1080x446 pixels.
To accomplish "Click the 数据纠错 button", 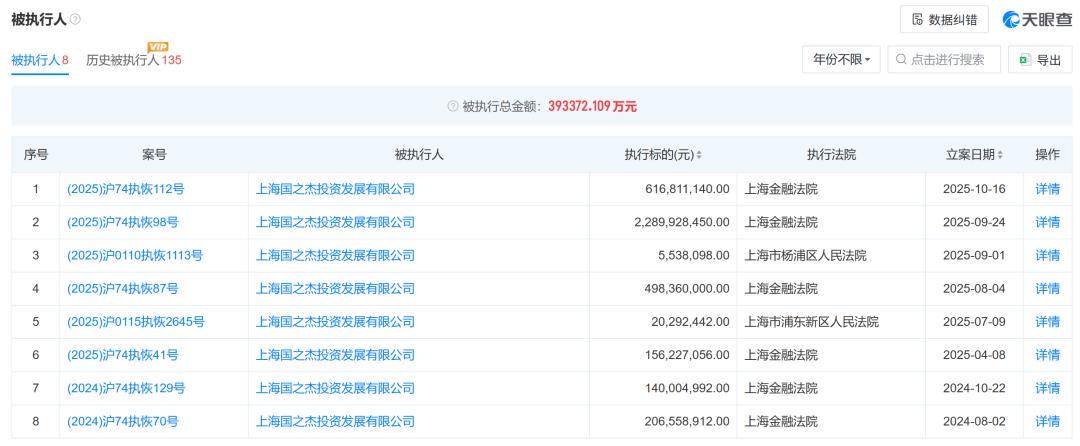I will [944, 20].
